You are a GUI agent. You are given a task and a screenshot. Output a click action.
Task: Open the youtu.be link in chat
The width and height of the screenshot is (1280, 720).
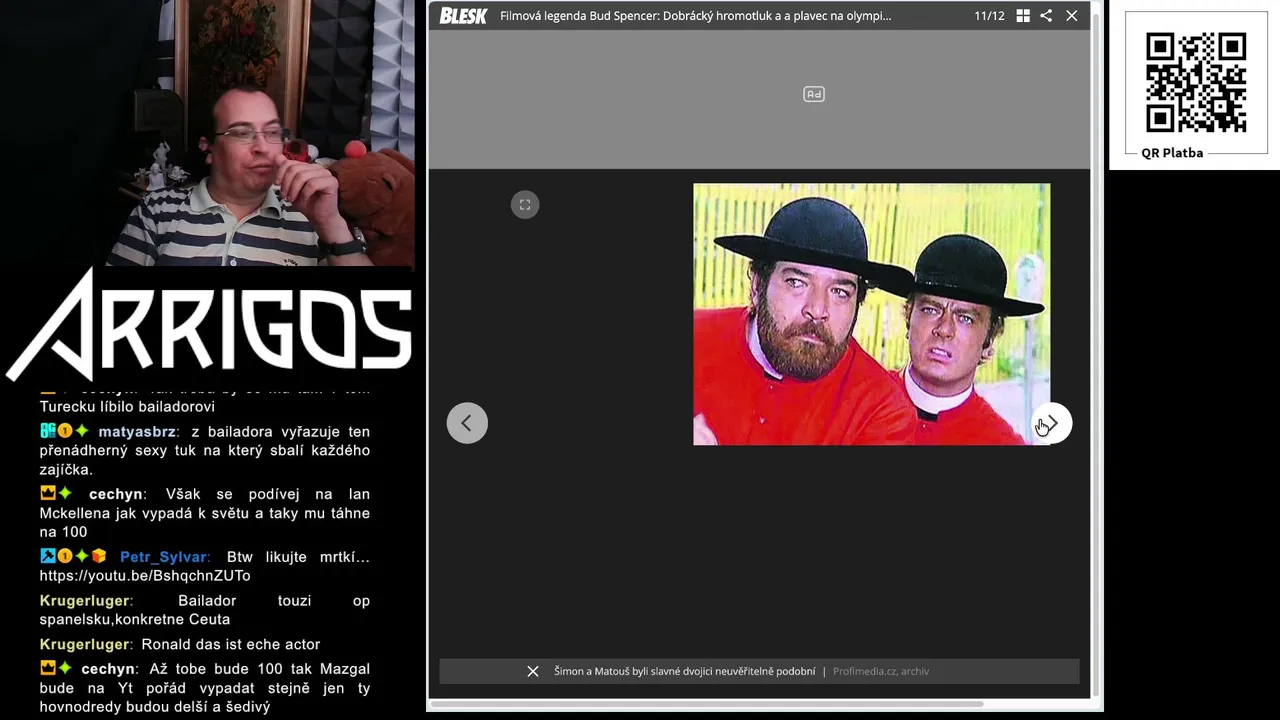pos(145,576)
